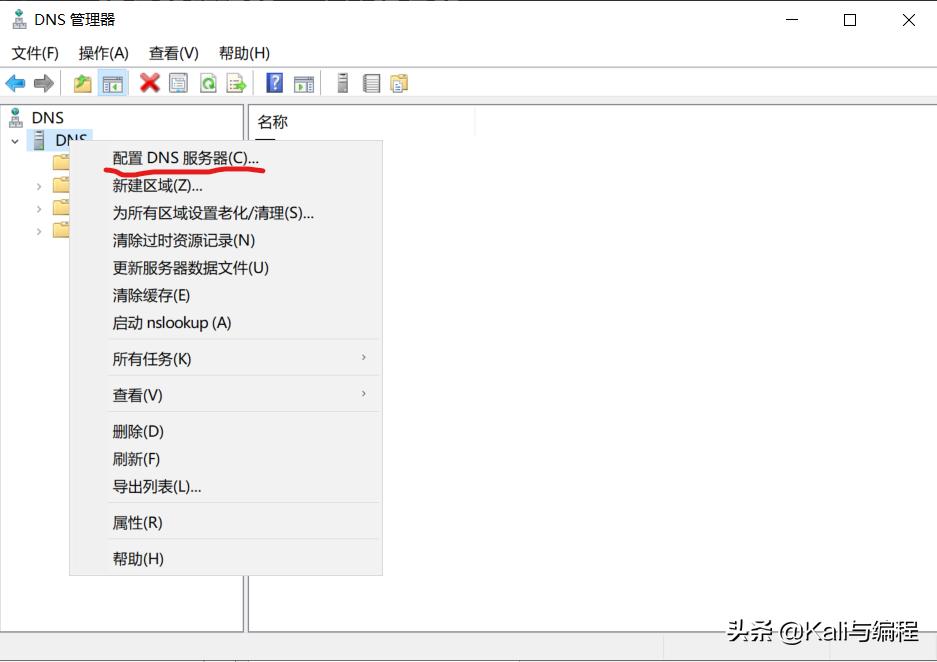This screenshot has height=662, width=937.
Task: Open the 文件(F) menu
Action: (x=35, y=52)
